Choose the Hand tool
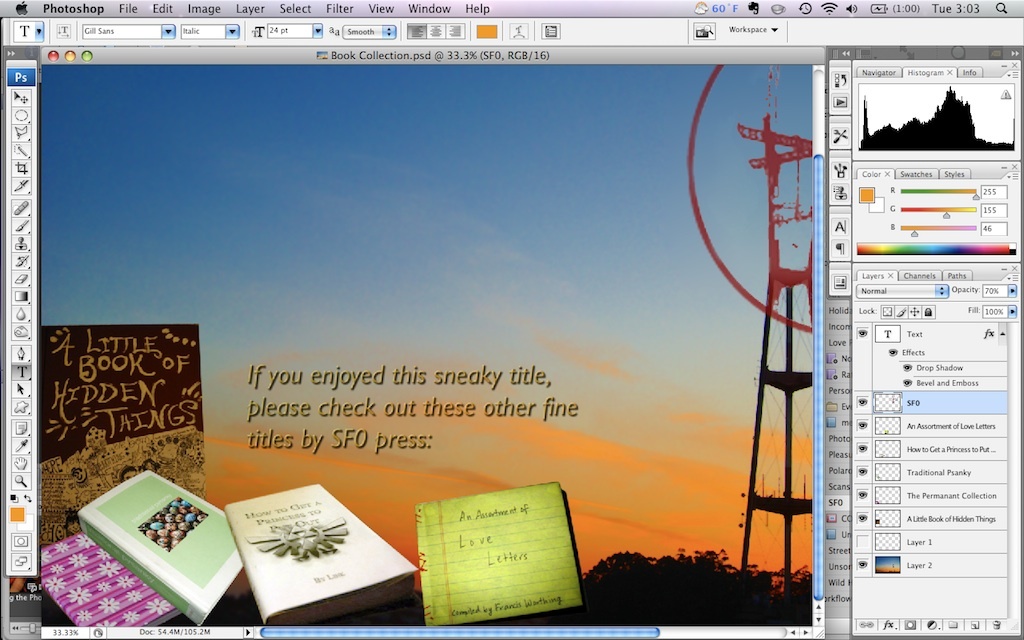This screenshot has width=1024, height=640. 21,463
